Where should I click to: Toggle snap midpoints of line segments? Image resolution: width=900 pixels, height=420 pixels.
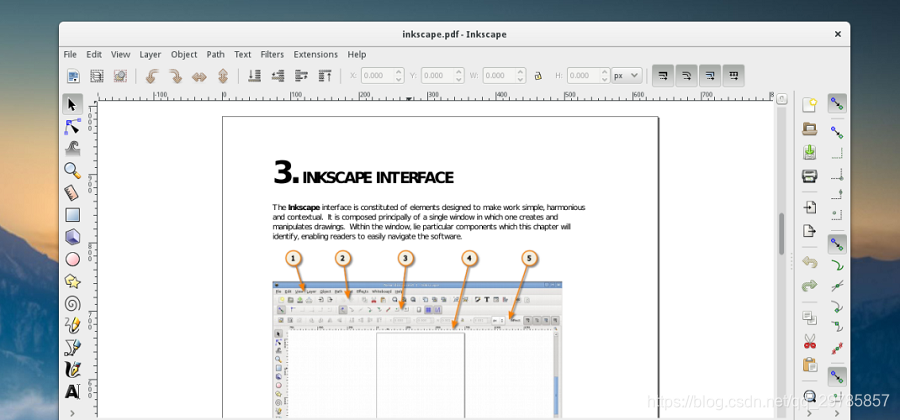point(837,348)
